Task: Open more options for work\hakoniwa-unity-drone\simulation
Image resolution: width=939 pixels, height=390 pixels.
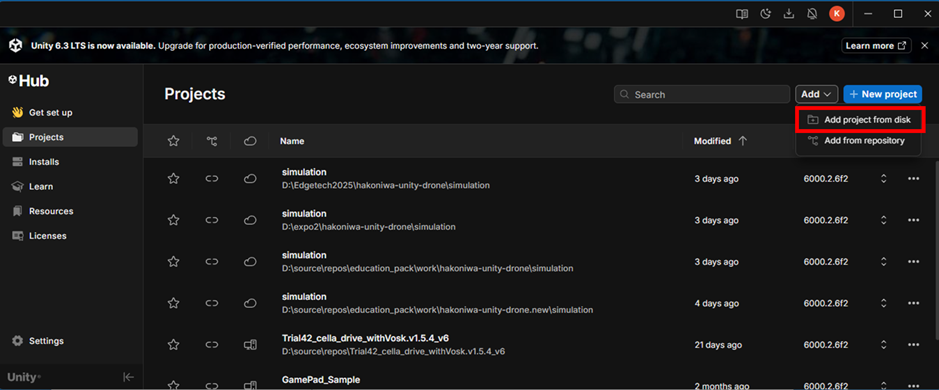Action: [x=913, y=262]
